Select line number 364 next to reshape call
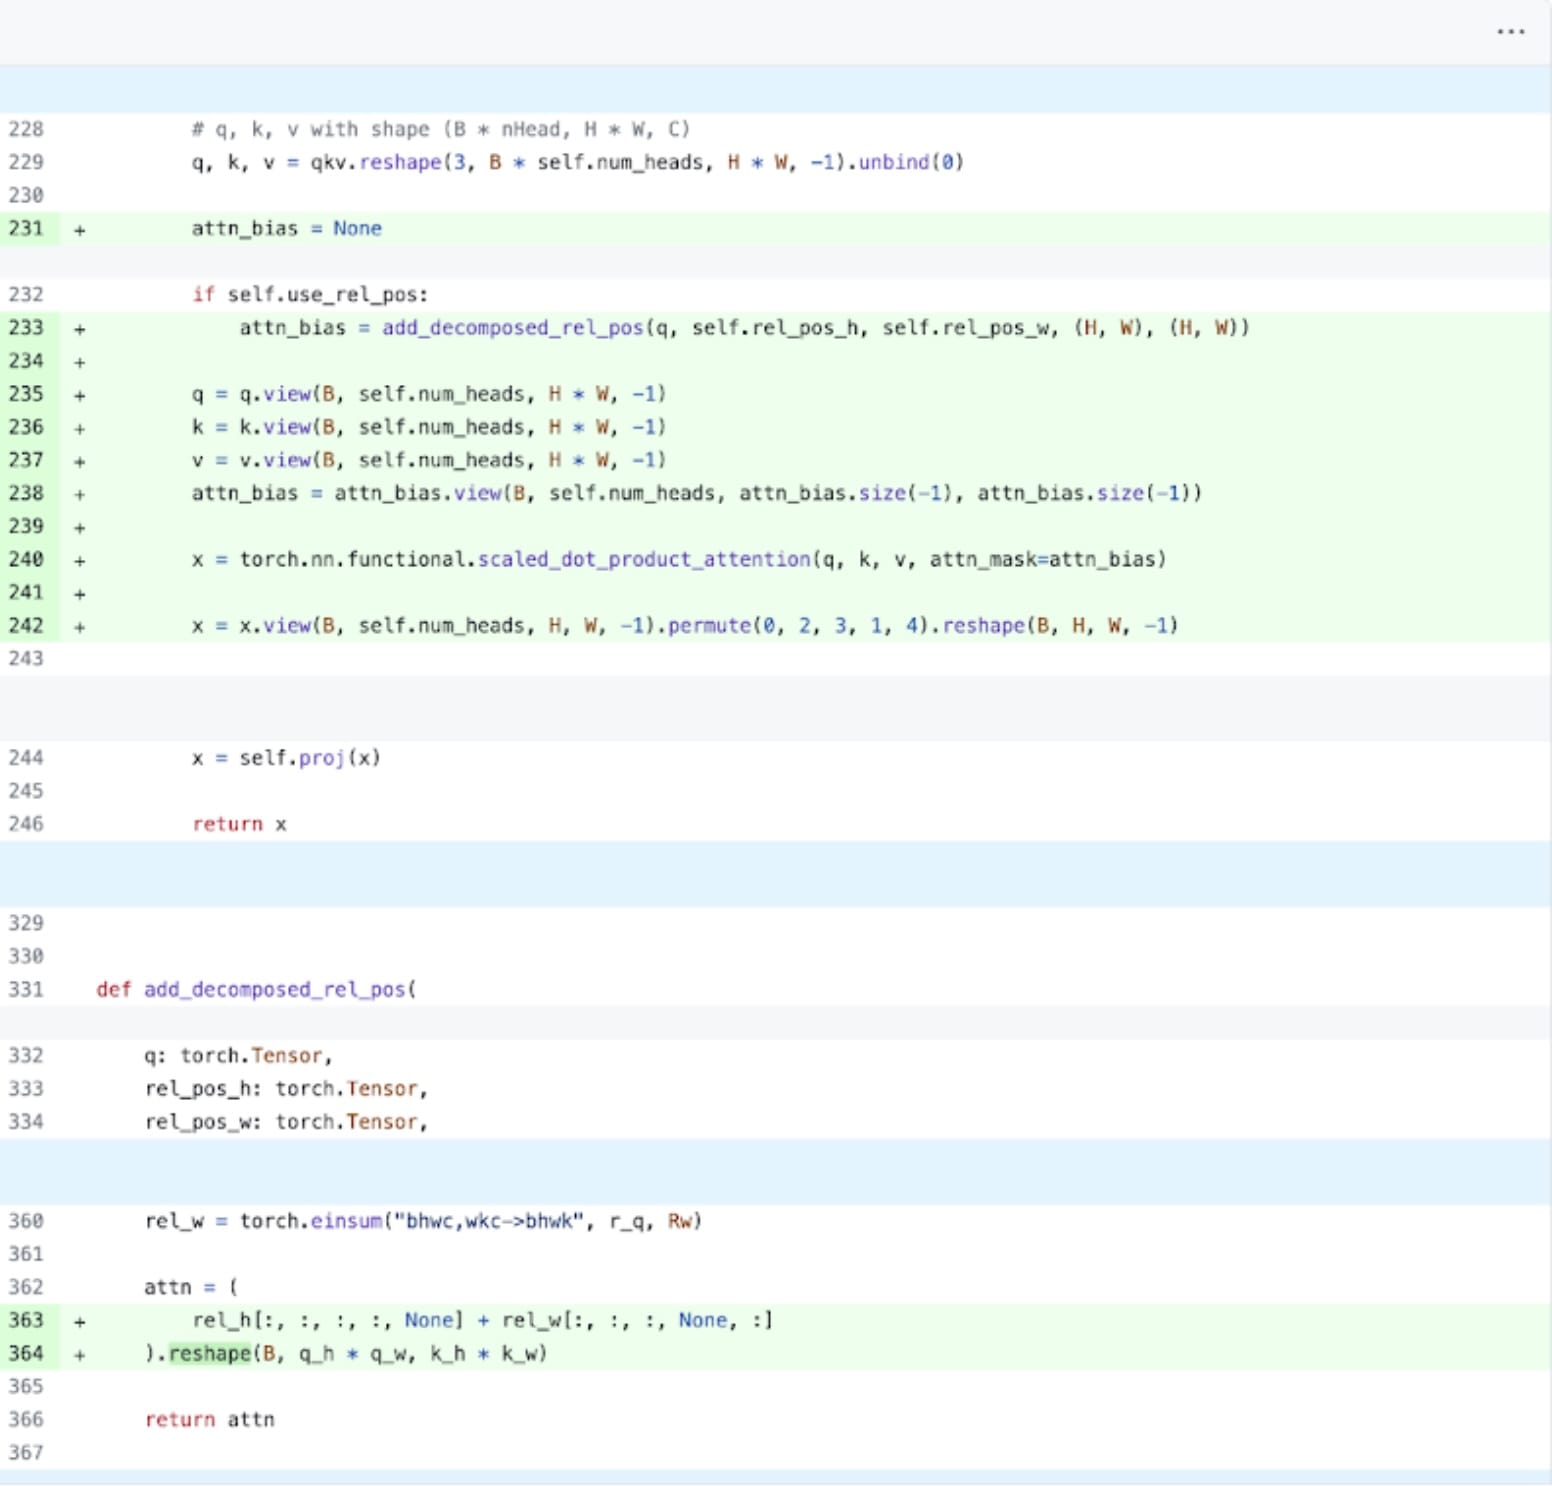The image size is (1552, 1486). coord(25,1353)
